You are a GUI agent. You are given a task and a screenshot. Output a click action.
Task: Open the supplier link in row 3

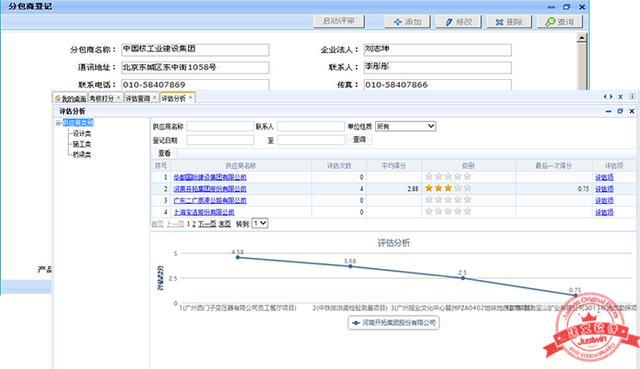pyautogui.click(x=210, y=200)
